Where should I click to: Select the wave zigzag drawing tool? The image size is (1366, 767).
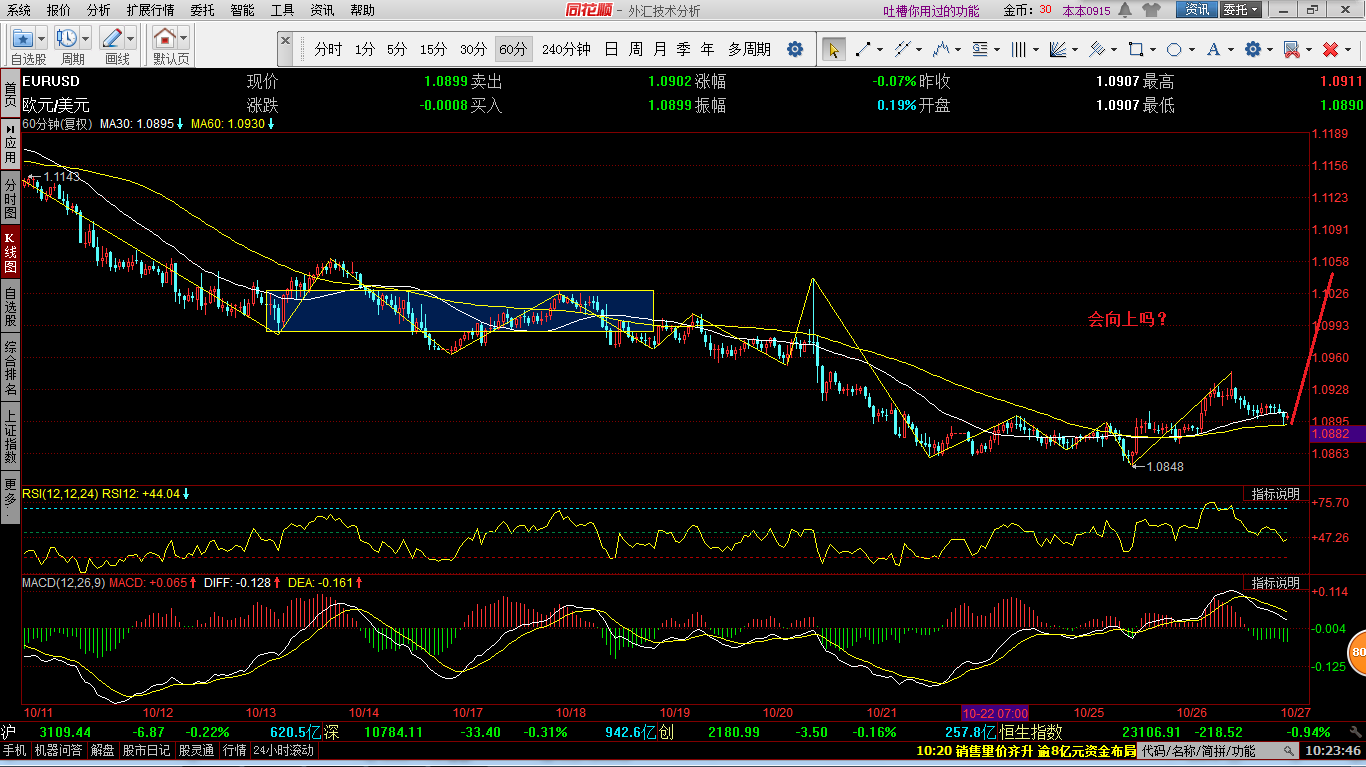[940, 49]
